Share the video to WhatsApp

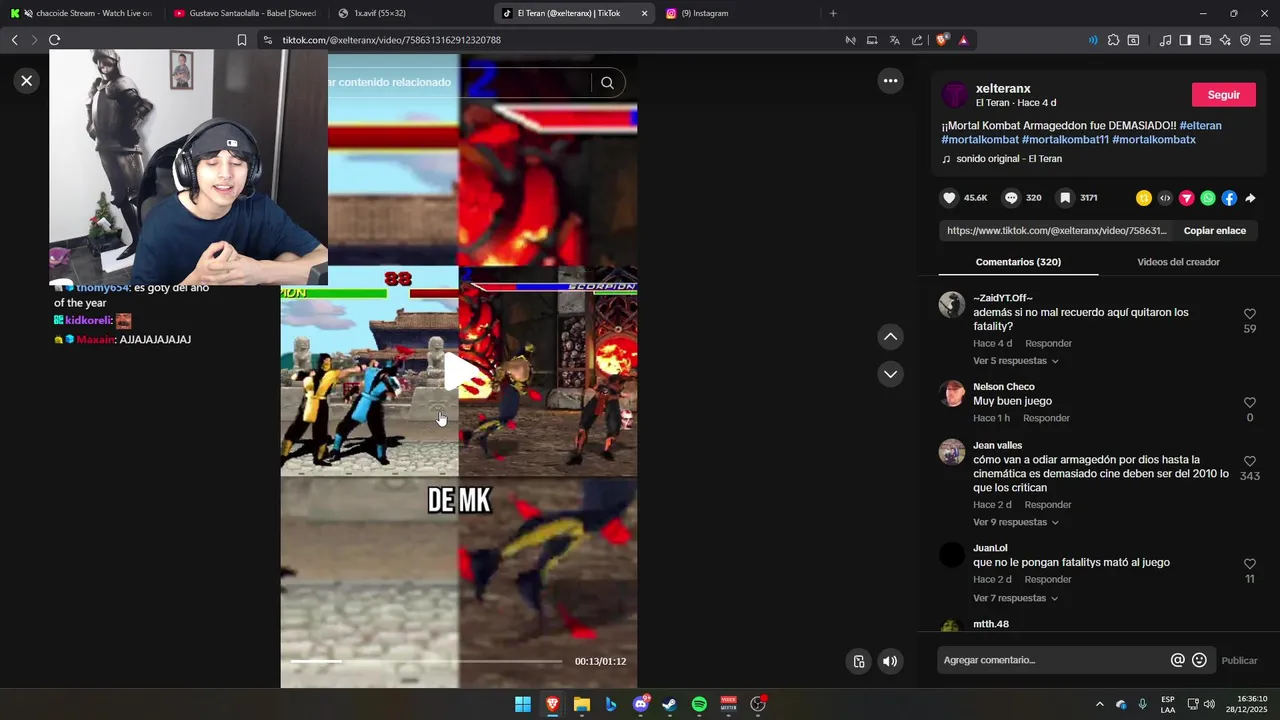[1208, 198]
